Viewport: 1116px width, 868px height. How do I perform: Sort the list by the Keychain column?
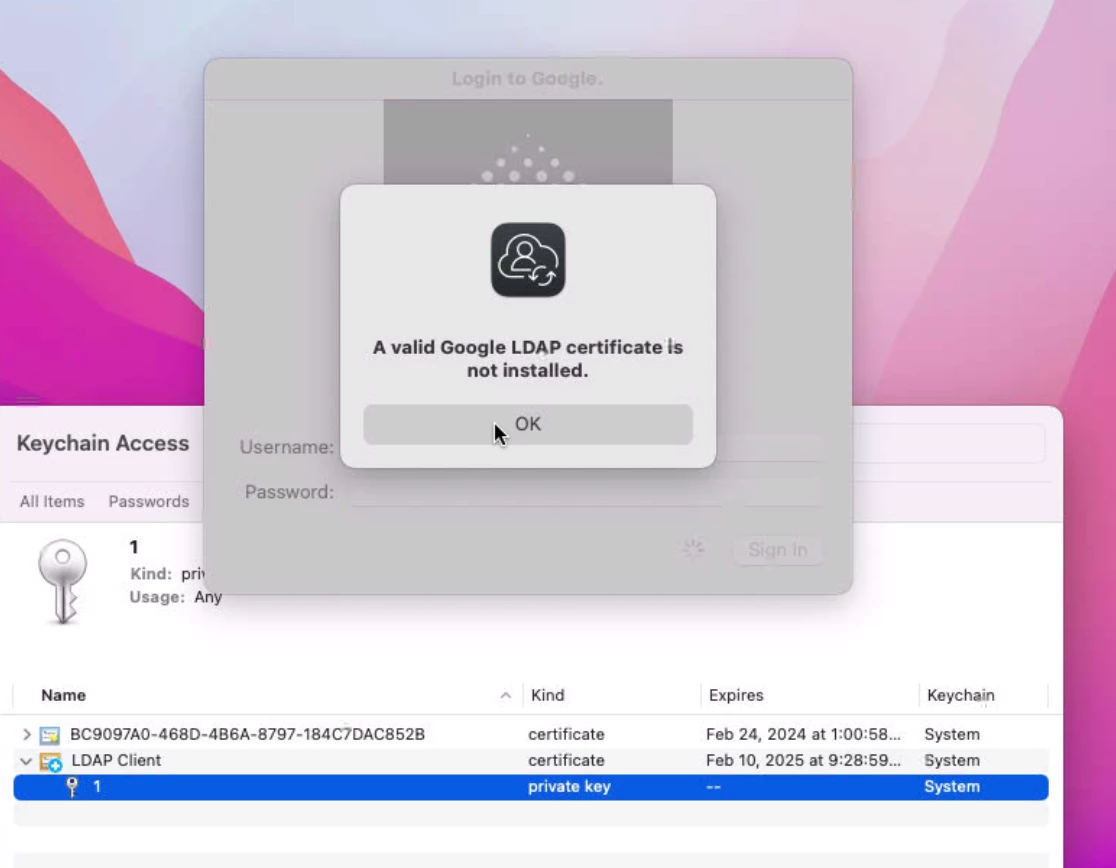(961, 695)
